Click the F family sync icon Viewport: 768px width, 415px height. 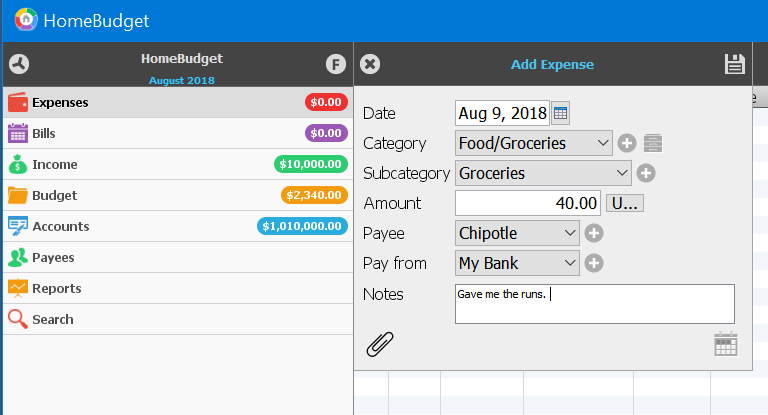point(336,64)
